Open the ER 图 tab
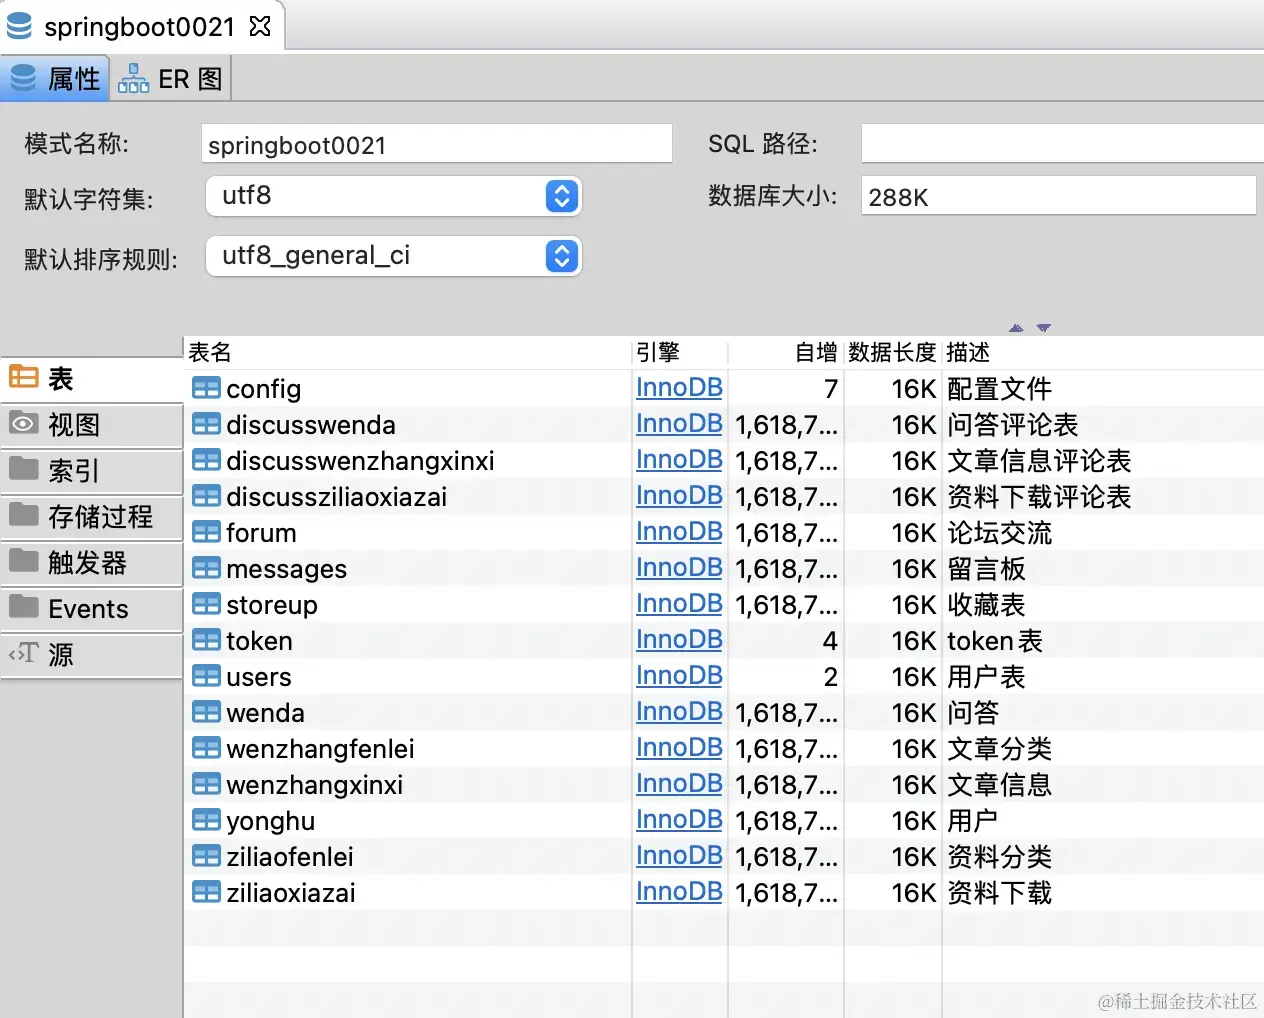 pyautogui.click(x=170, y=78)
